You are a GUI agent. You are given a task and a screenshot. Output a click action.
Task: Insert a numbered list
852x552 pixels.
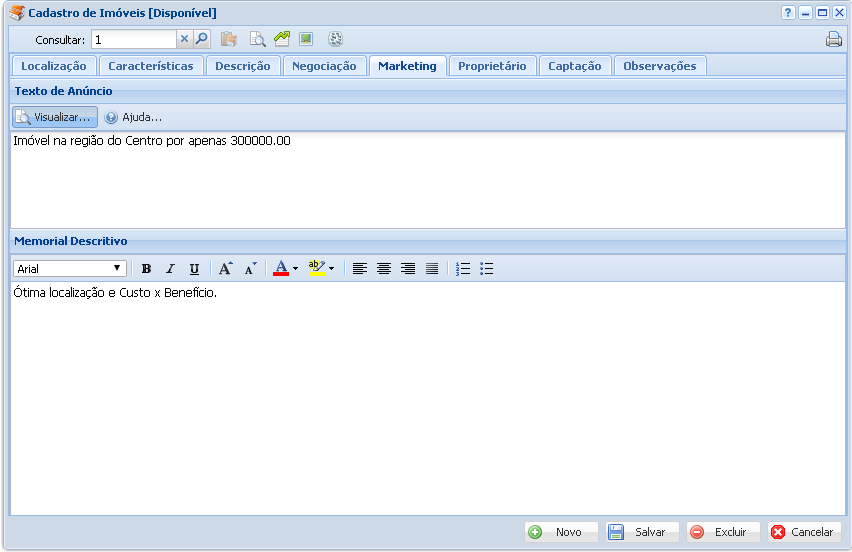pyautogui.click(x=463, y=269)
